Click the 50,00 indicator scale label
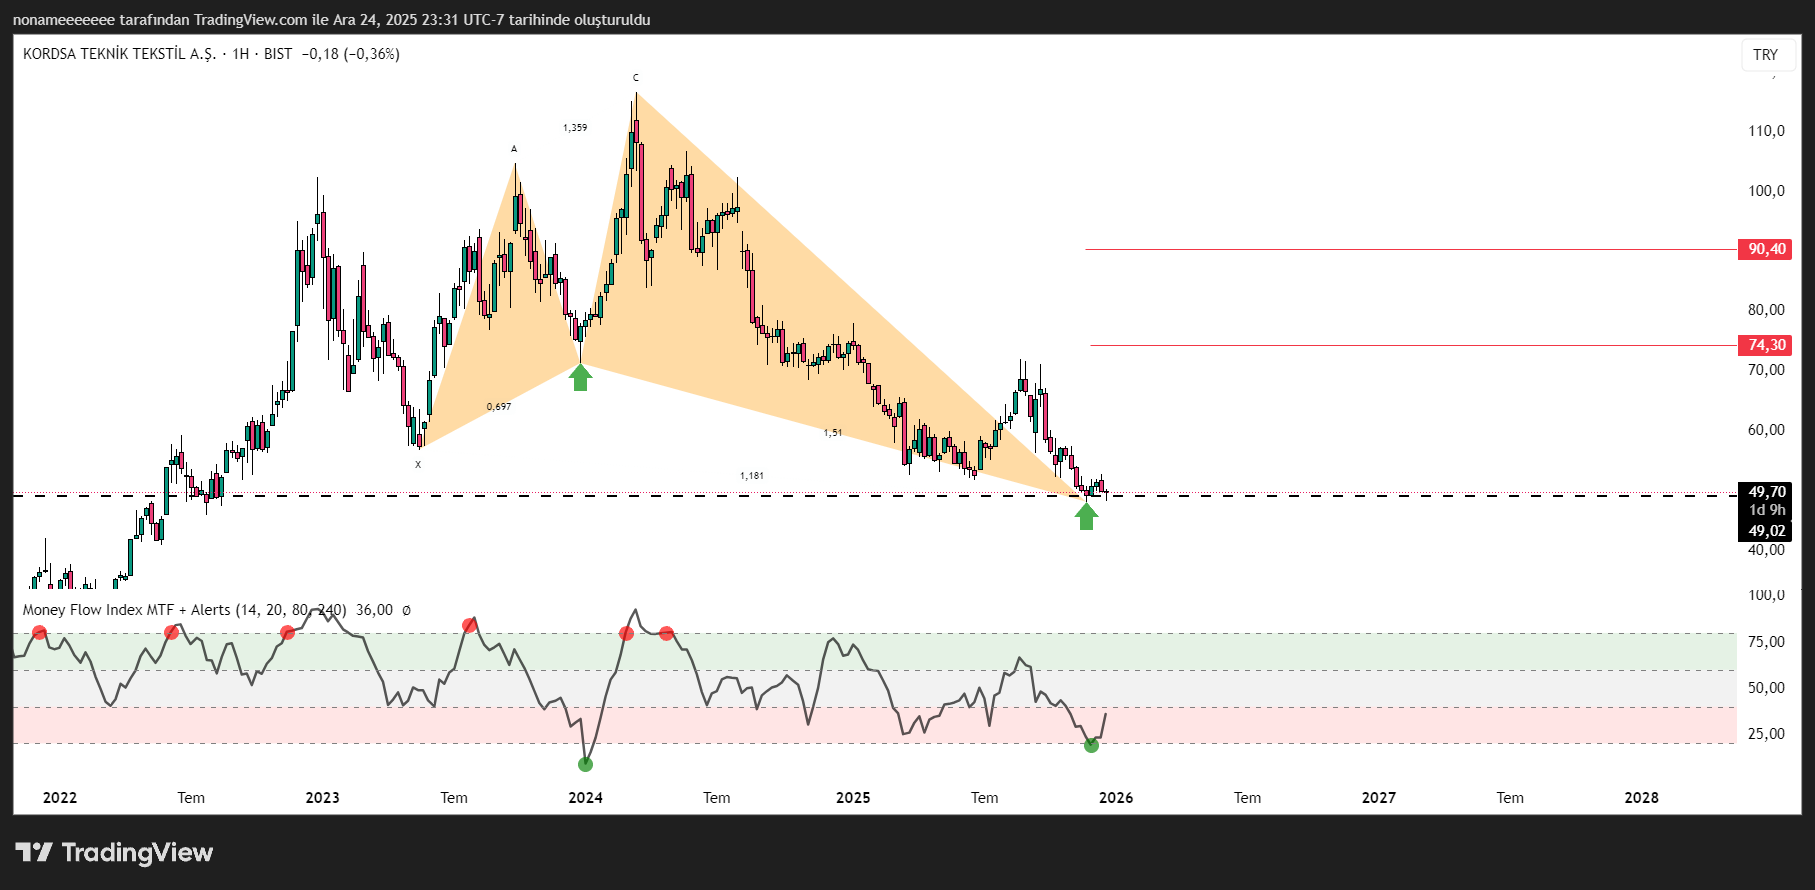 tap(1766, 688)
